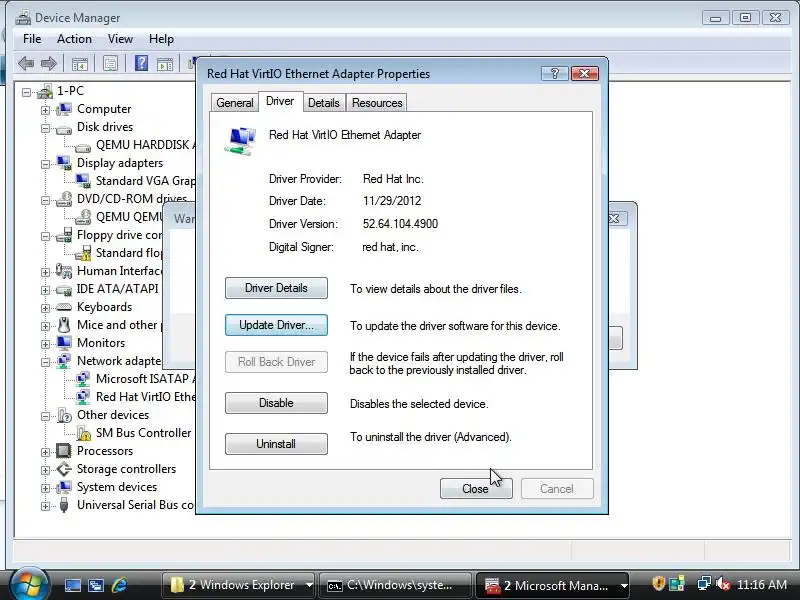The image size is (800, 600).
Task: Open the File menu
Action: pyautogui.click(x=32, y=39)
